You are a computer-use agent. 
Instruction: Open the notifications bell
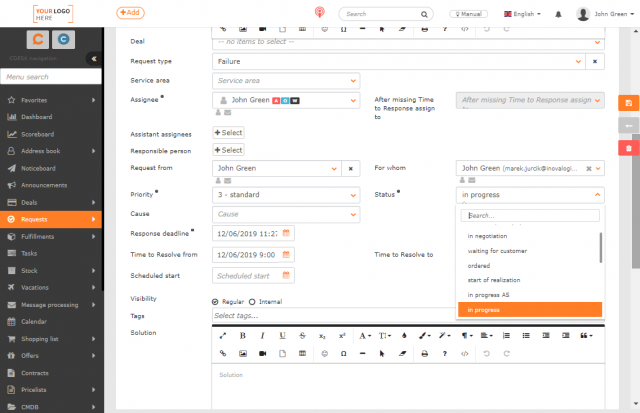click(x=558, y=14)
